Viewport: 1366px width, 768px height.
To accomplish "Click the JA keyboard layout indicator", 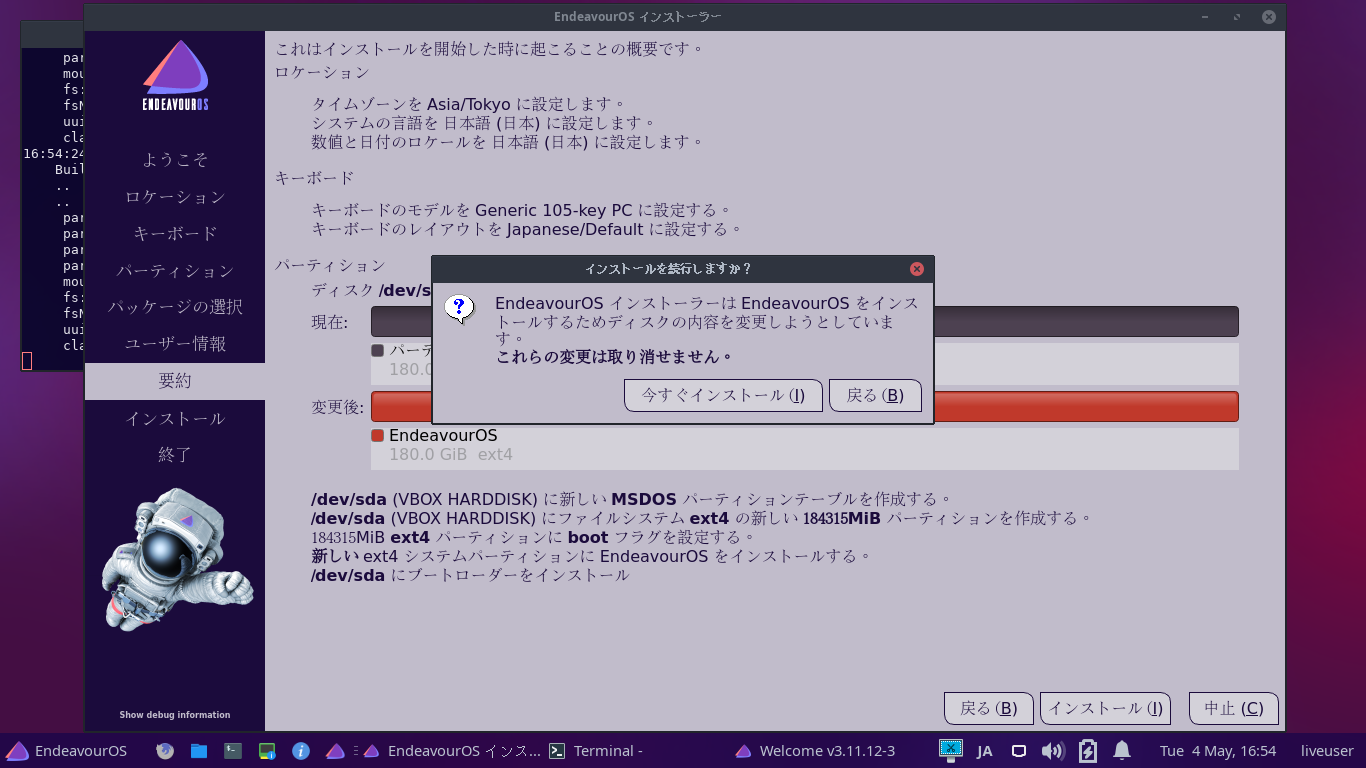I will pyautogui.click(x=985, y=751).
